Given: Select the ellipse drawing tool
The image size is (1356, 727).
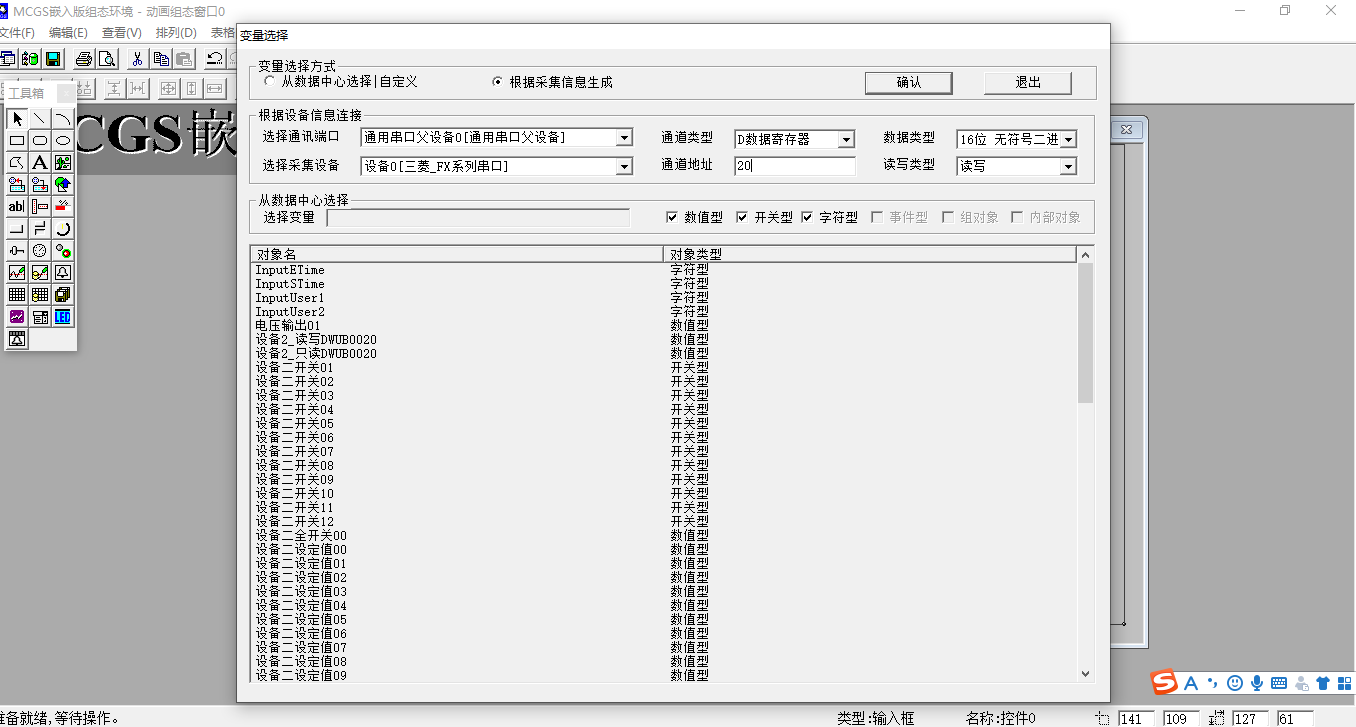Looking at the screenshot, I should pyautogui.click(x=63, y=141).
